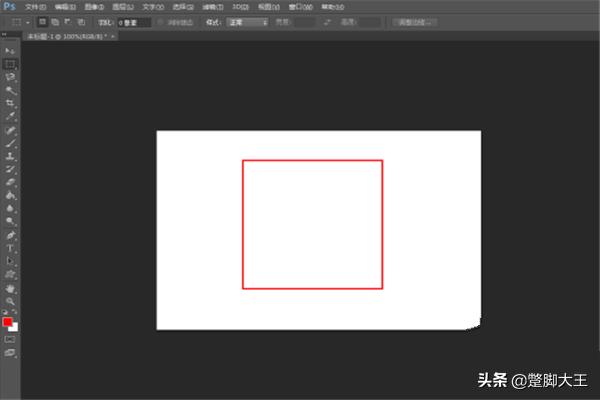Toggle Quick Mask mode

pos(10,340)
